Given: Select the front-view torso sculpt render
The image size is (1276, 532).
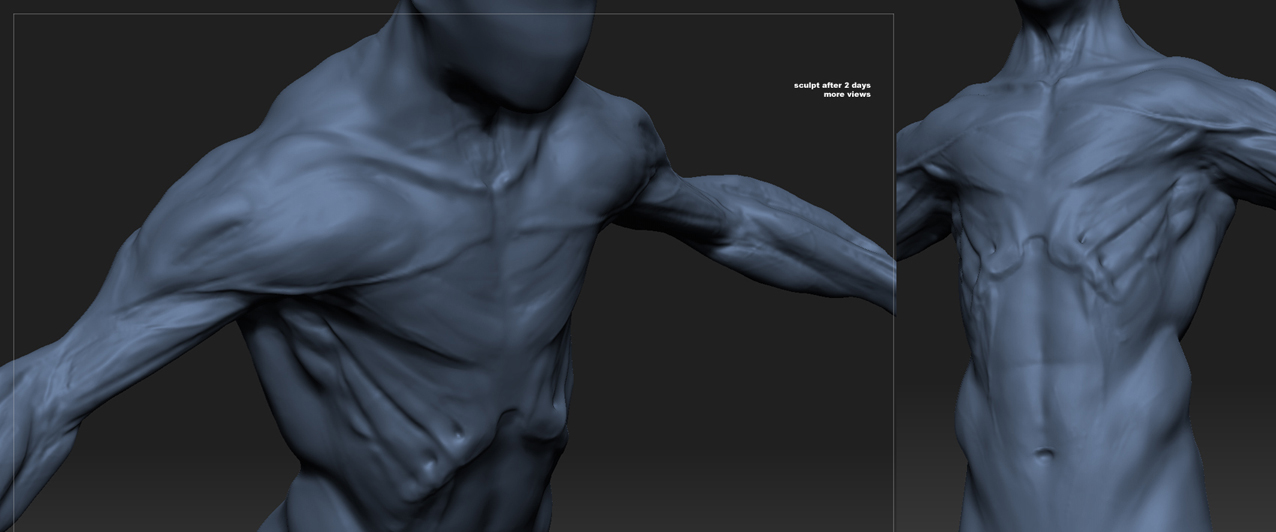Looking at the screenshot, I should click(x=1086, y=266).
